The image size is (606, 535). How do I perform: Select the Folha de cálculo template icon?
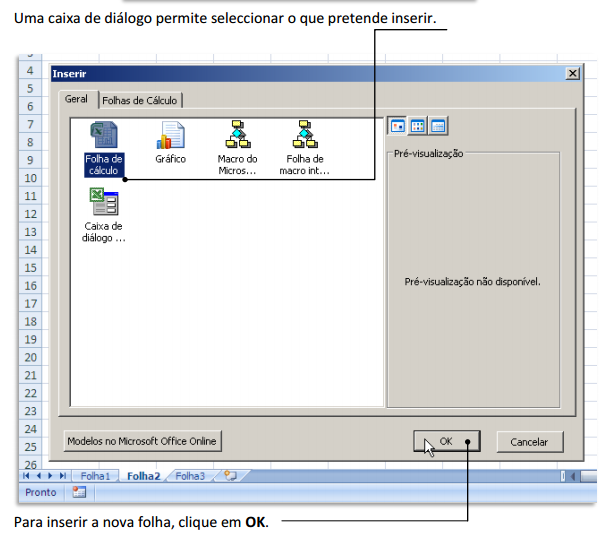click(104, 136)
